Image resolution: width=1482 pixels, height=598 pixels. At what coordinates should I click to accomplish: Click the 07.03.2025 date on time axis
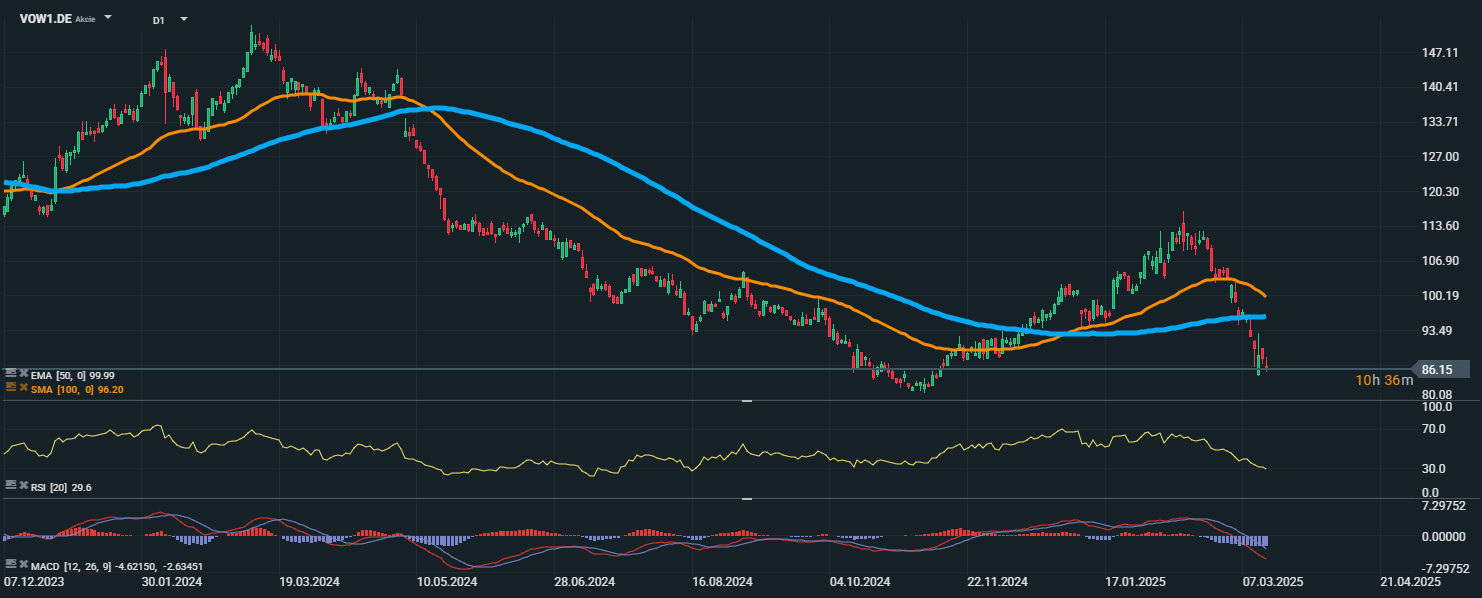1272,581
